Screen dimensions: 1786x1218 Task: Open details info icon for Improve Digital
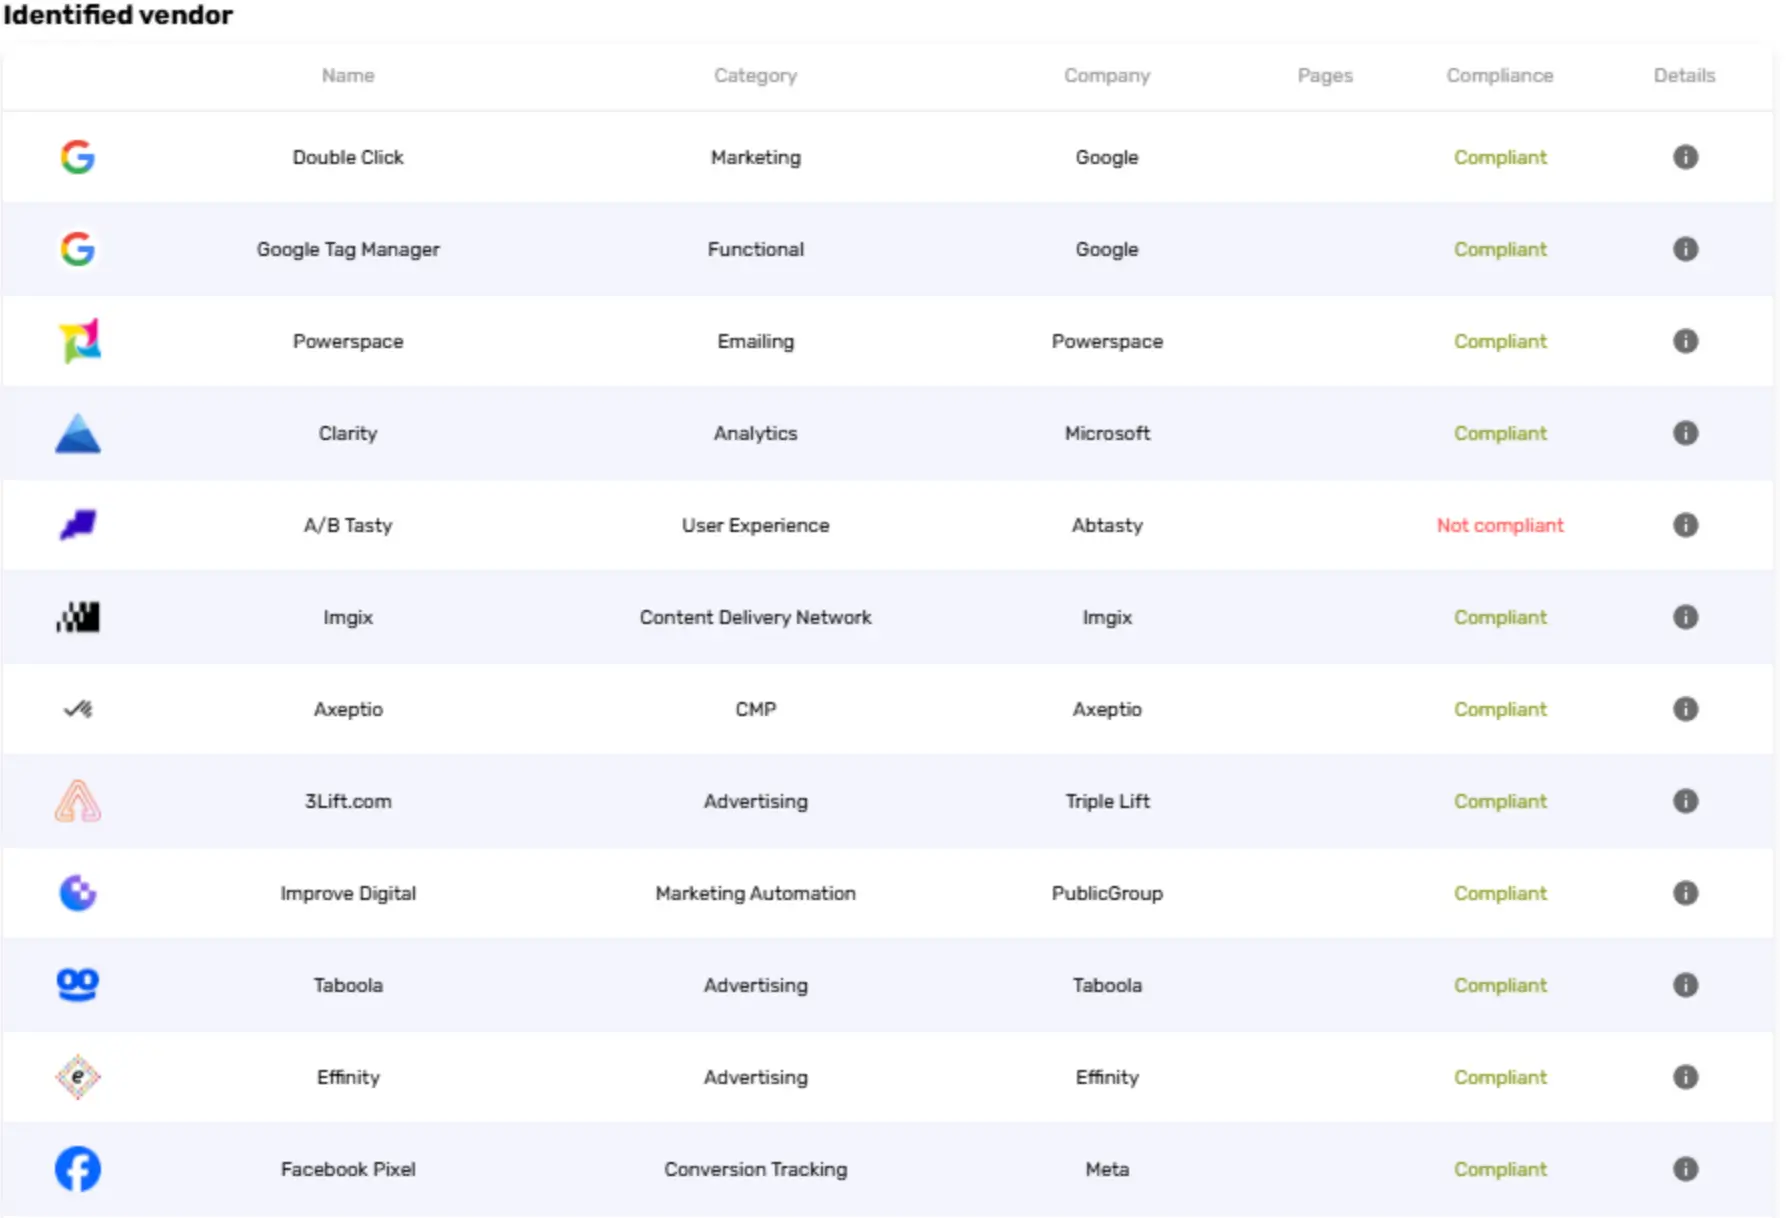pos(1685,893)
